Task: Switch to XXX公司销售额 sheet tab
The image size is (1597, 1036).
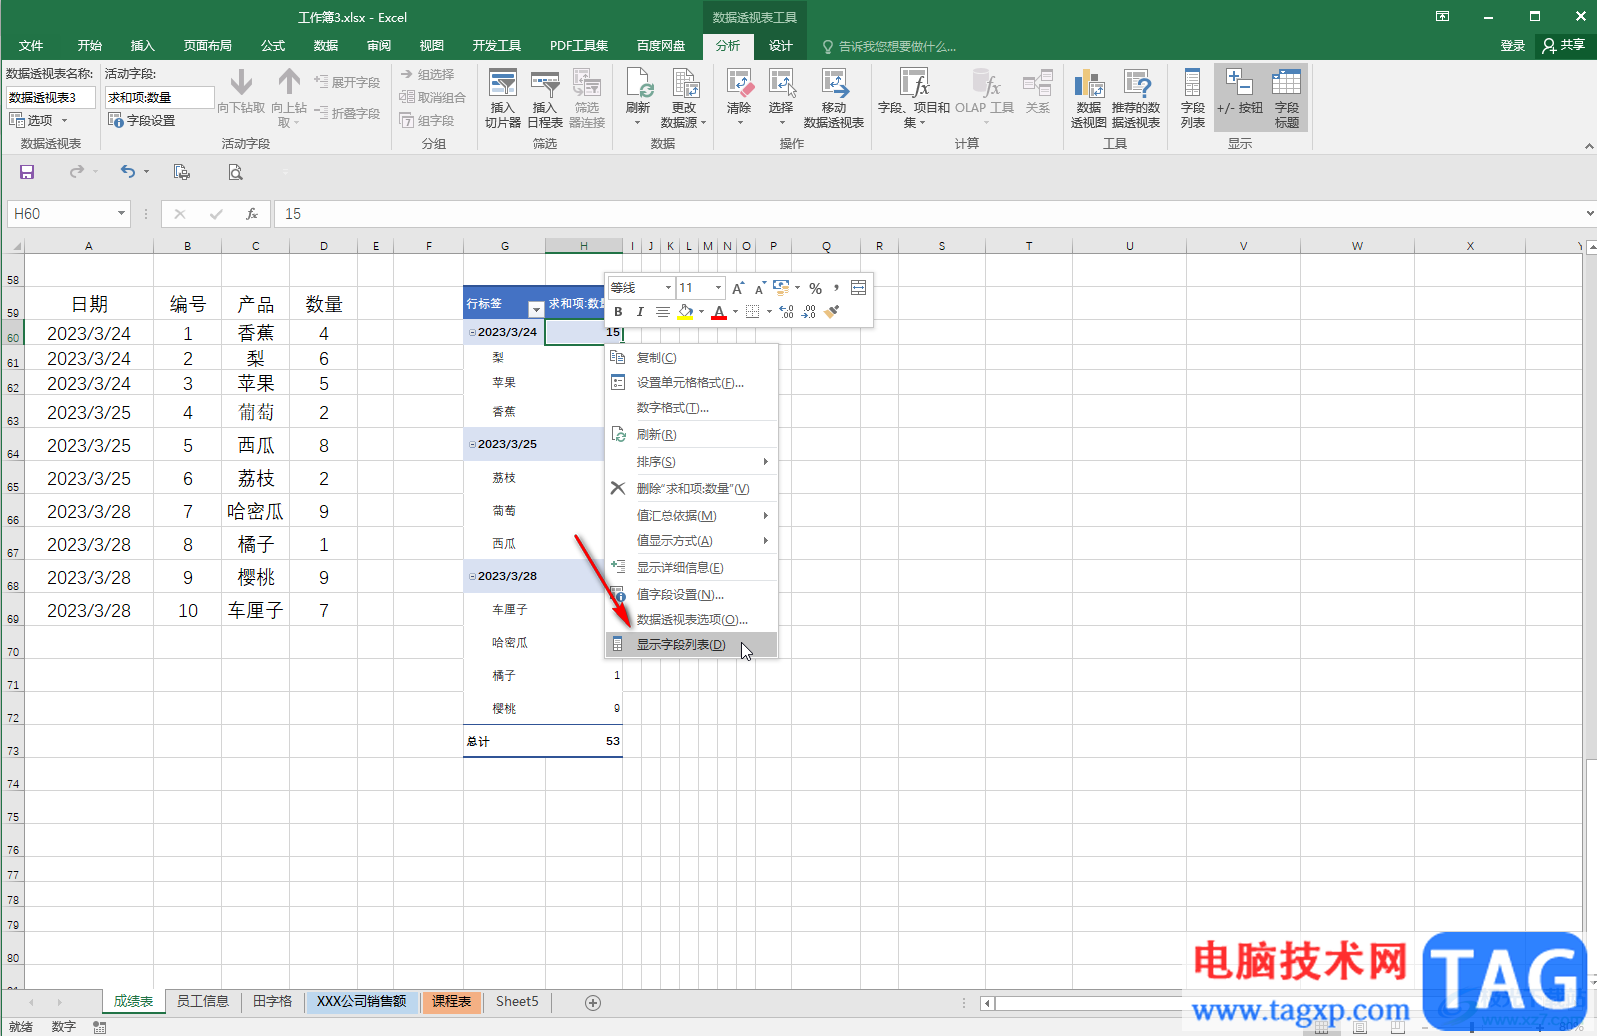Action: coord(361,1001)
